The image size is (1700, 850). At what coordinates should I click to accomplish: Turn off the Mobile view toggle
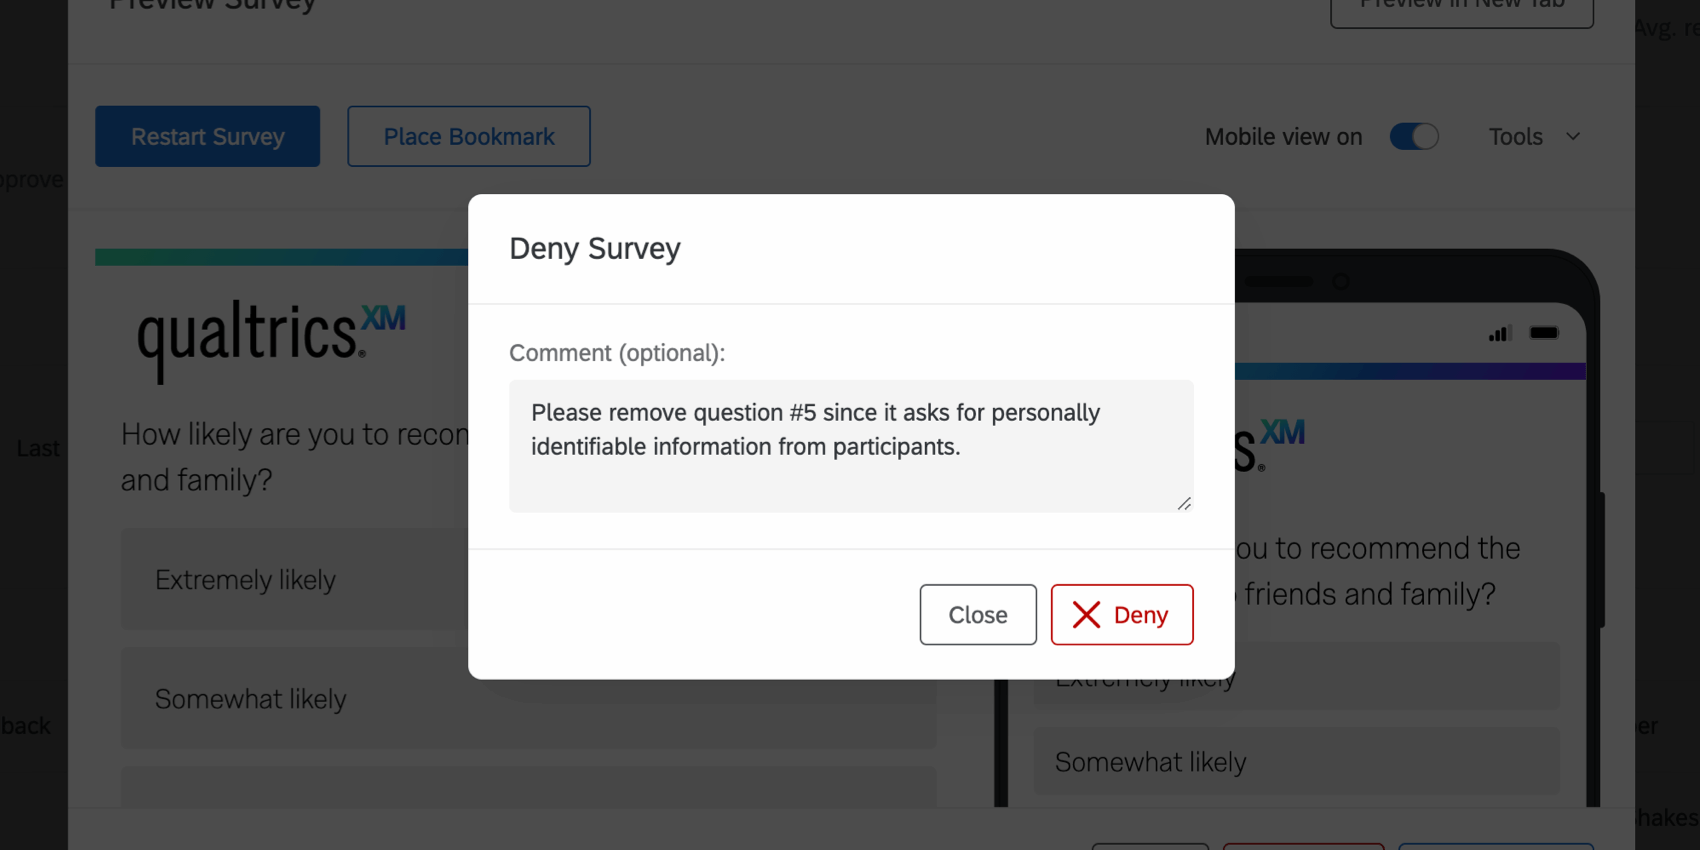(x=1414, y=137)
